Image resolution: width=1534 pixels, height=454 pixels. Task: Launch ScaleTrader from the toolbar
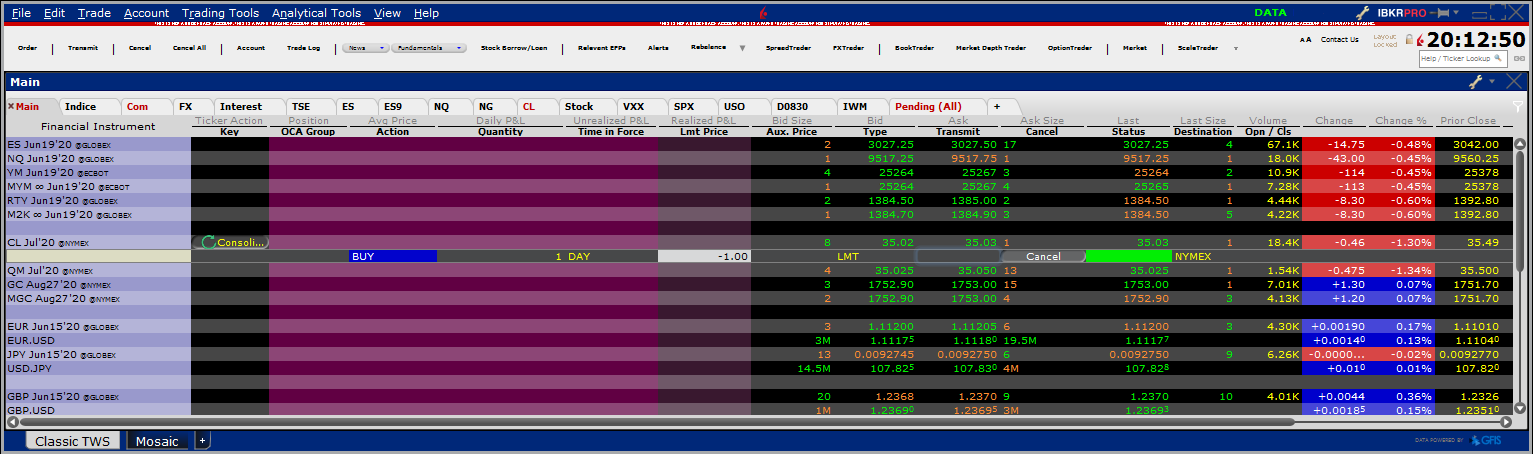pyautogui.click(x=1198, y=48)
